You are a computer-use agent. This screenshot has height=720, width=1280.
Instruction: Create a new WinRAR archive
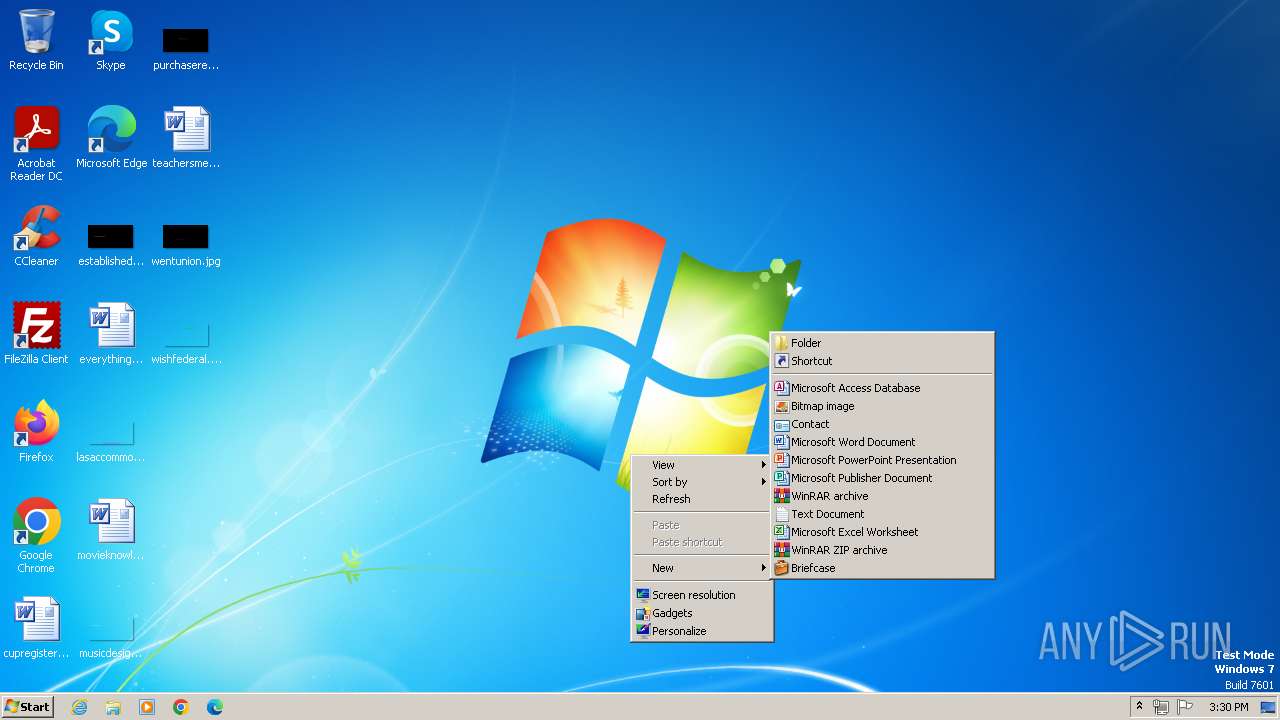click(882, 496)
